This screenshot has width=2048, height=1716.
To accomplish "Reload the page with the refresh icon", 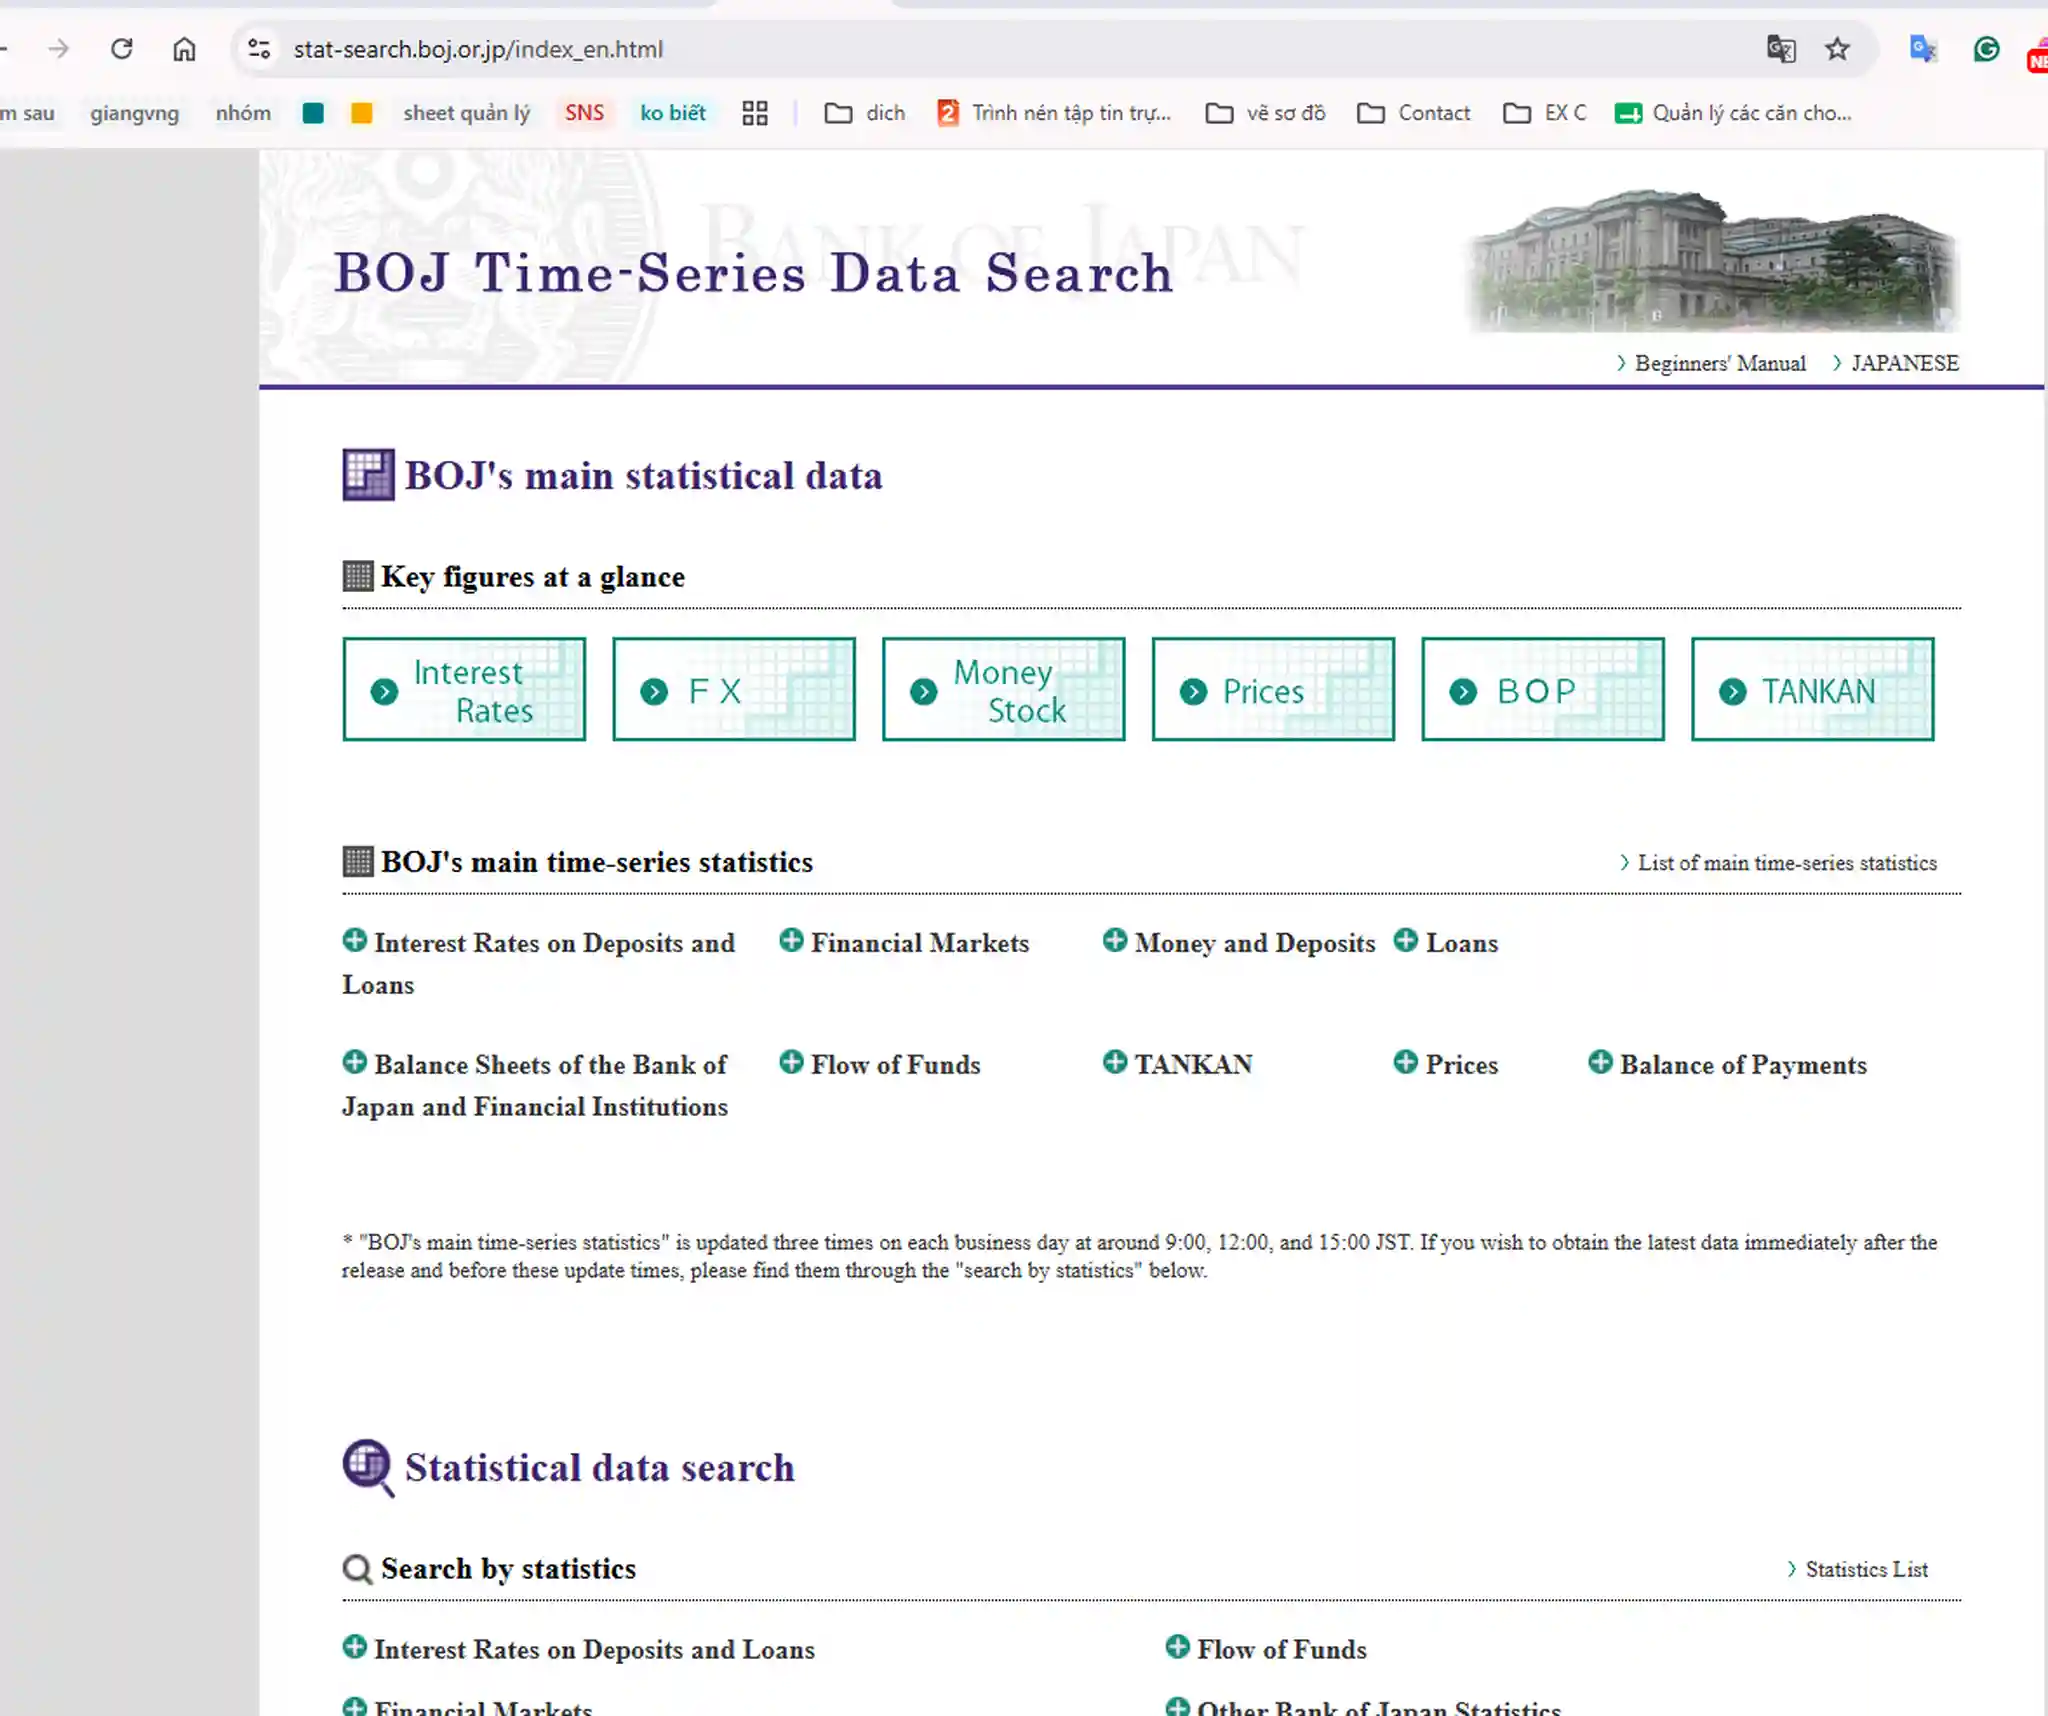I will [x=122, y=49].
